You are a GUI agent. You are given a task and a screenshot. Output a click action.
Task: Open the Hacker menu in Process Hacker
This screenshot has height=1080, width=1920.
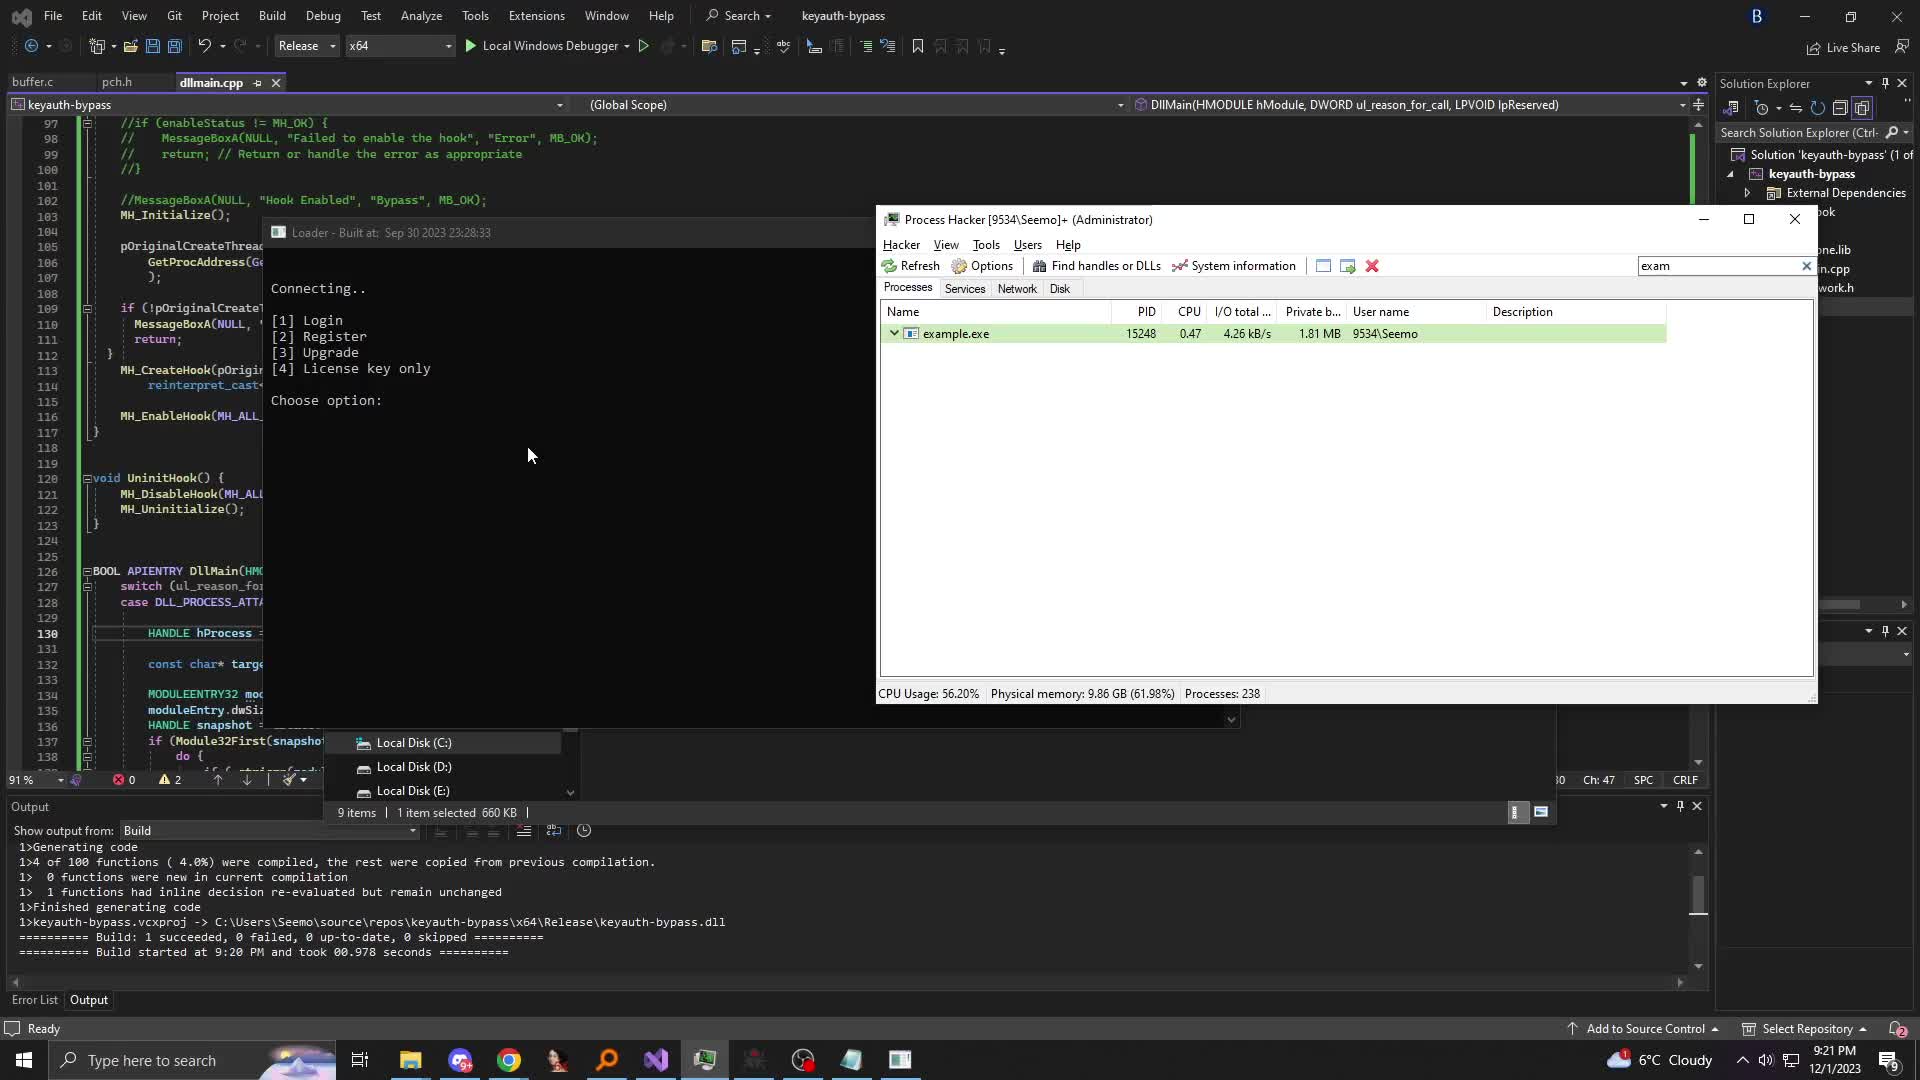[x=901, y=245]
